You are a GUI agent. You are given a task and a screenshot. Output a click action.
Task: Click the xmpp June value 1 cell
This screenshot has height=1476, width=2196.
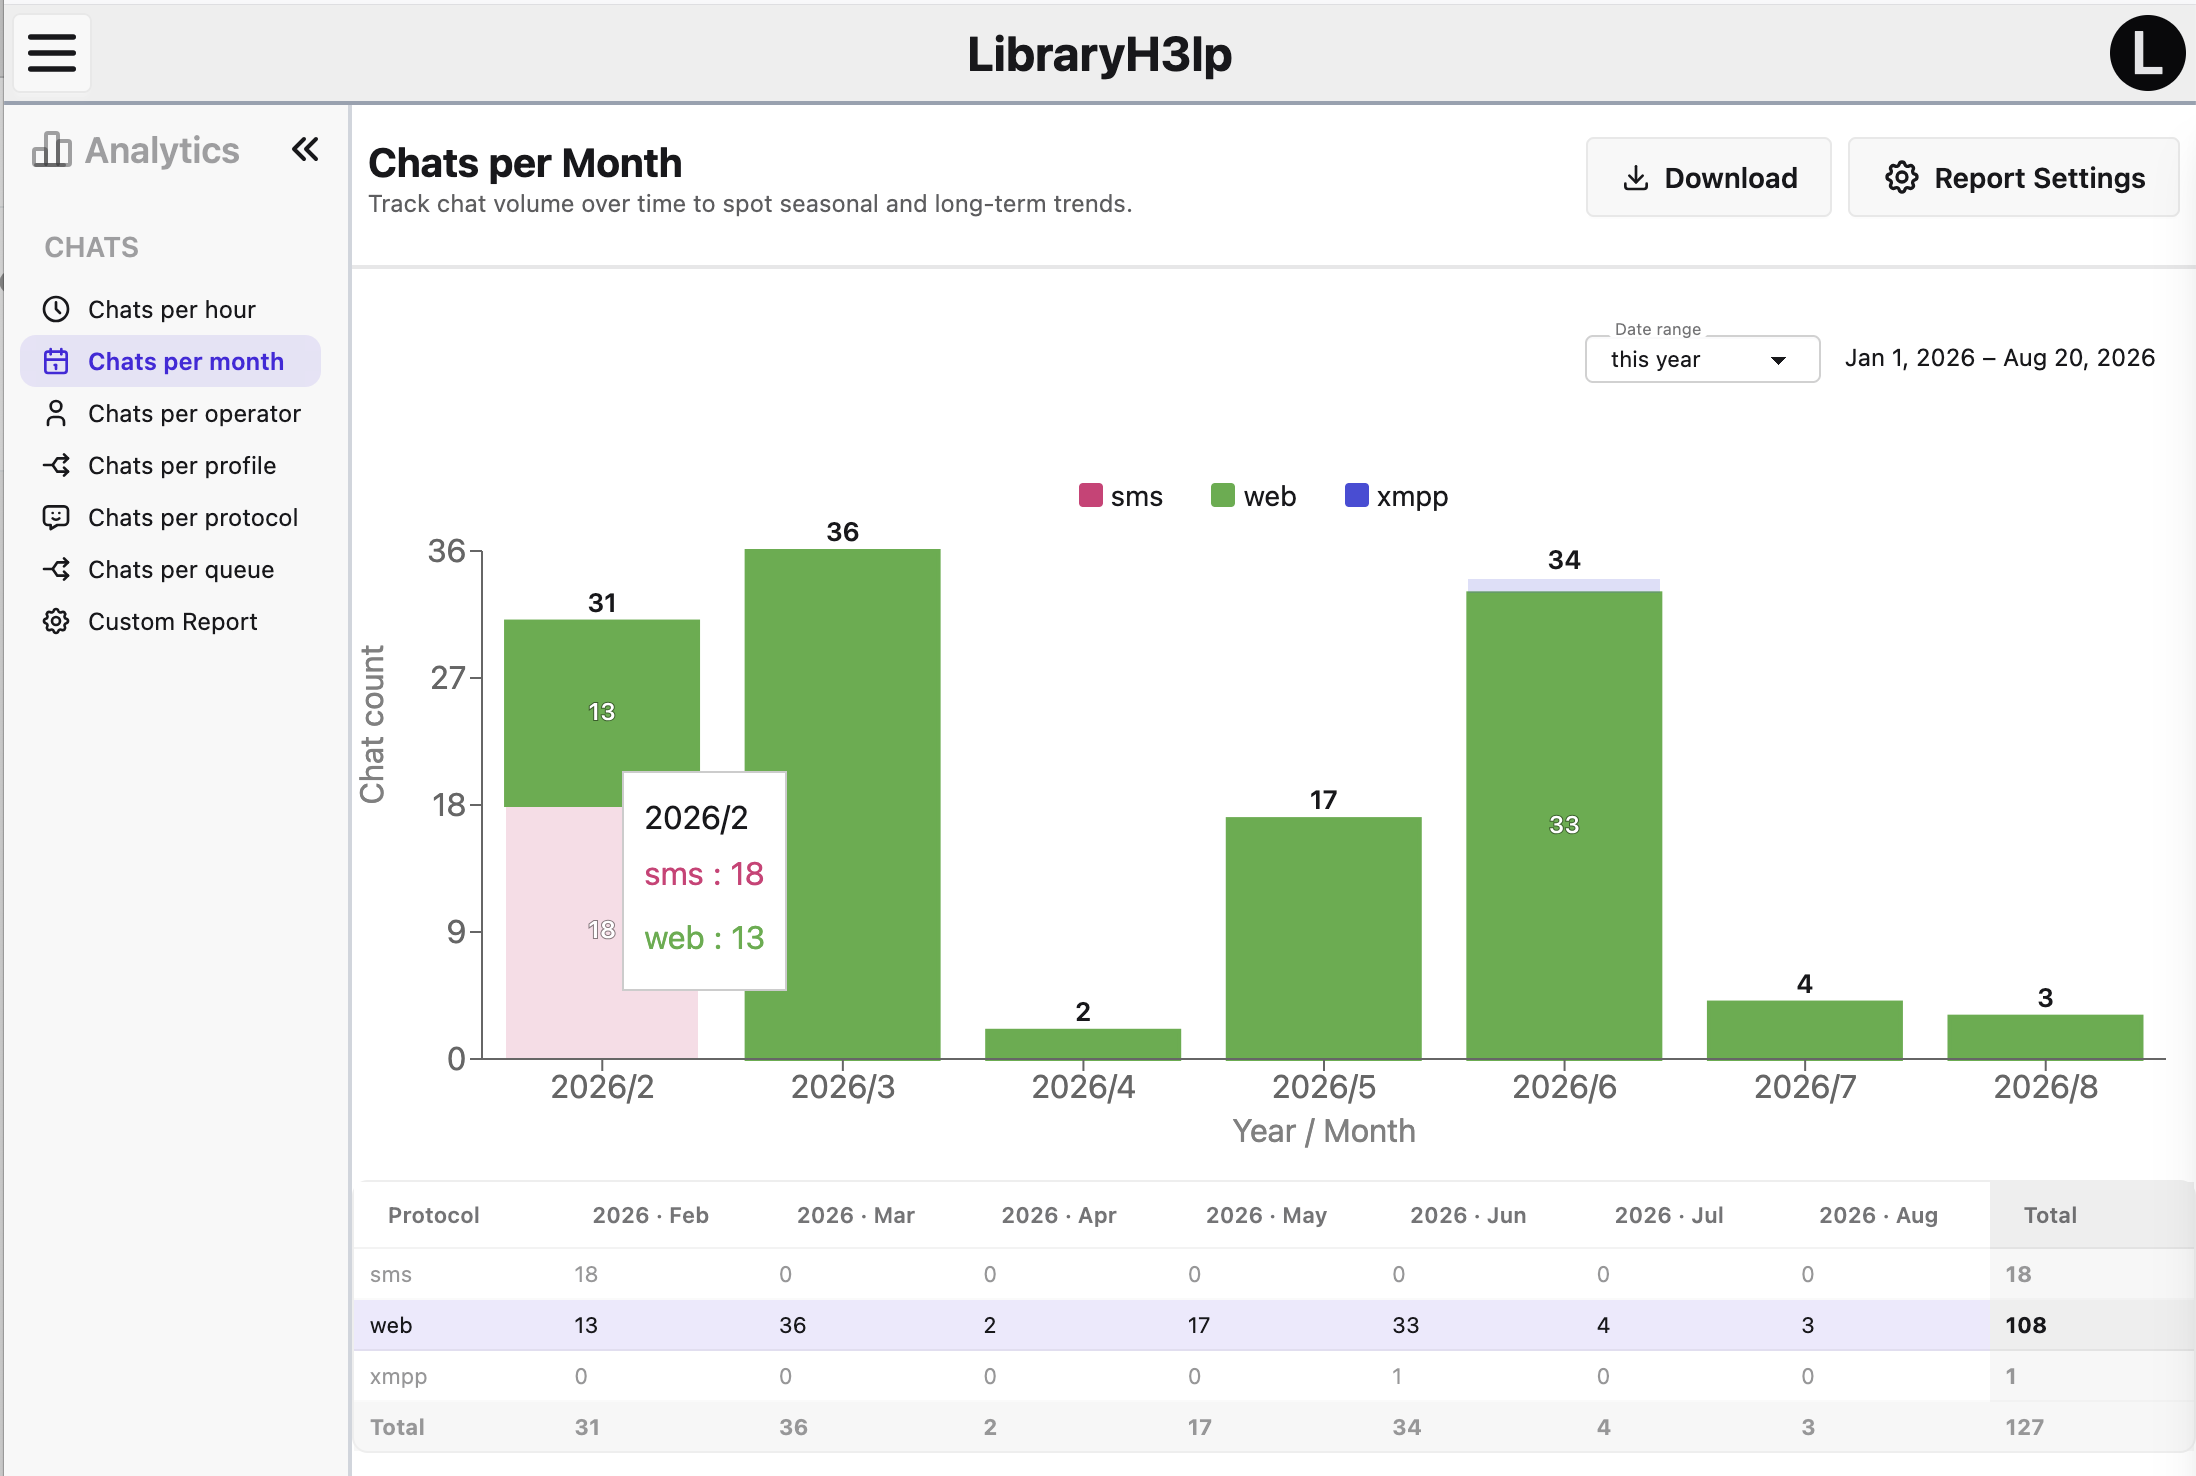(1397, 1376)
